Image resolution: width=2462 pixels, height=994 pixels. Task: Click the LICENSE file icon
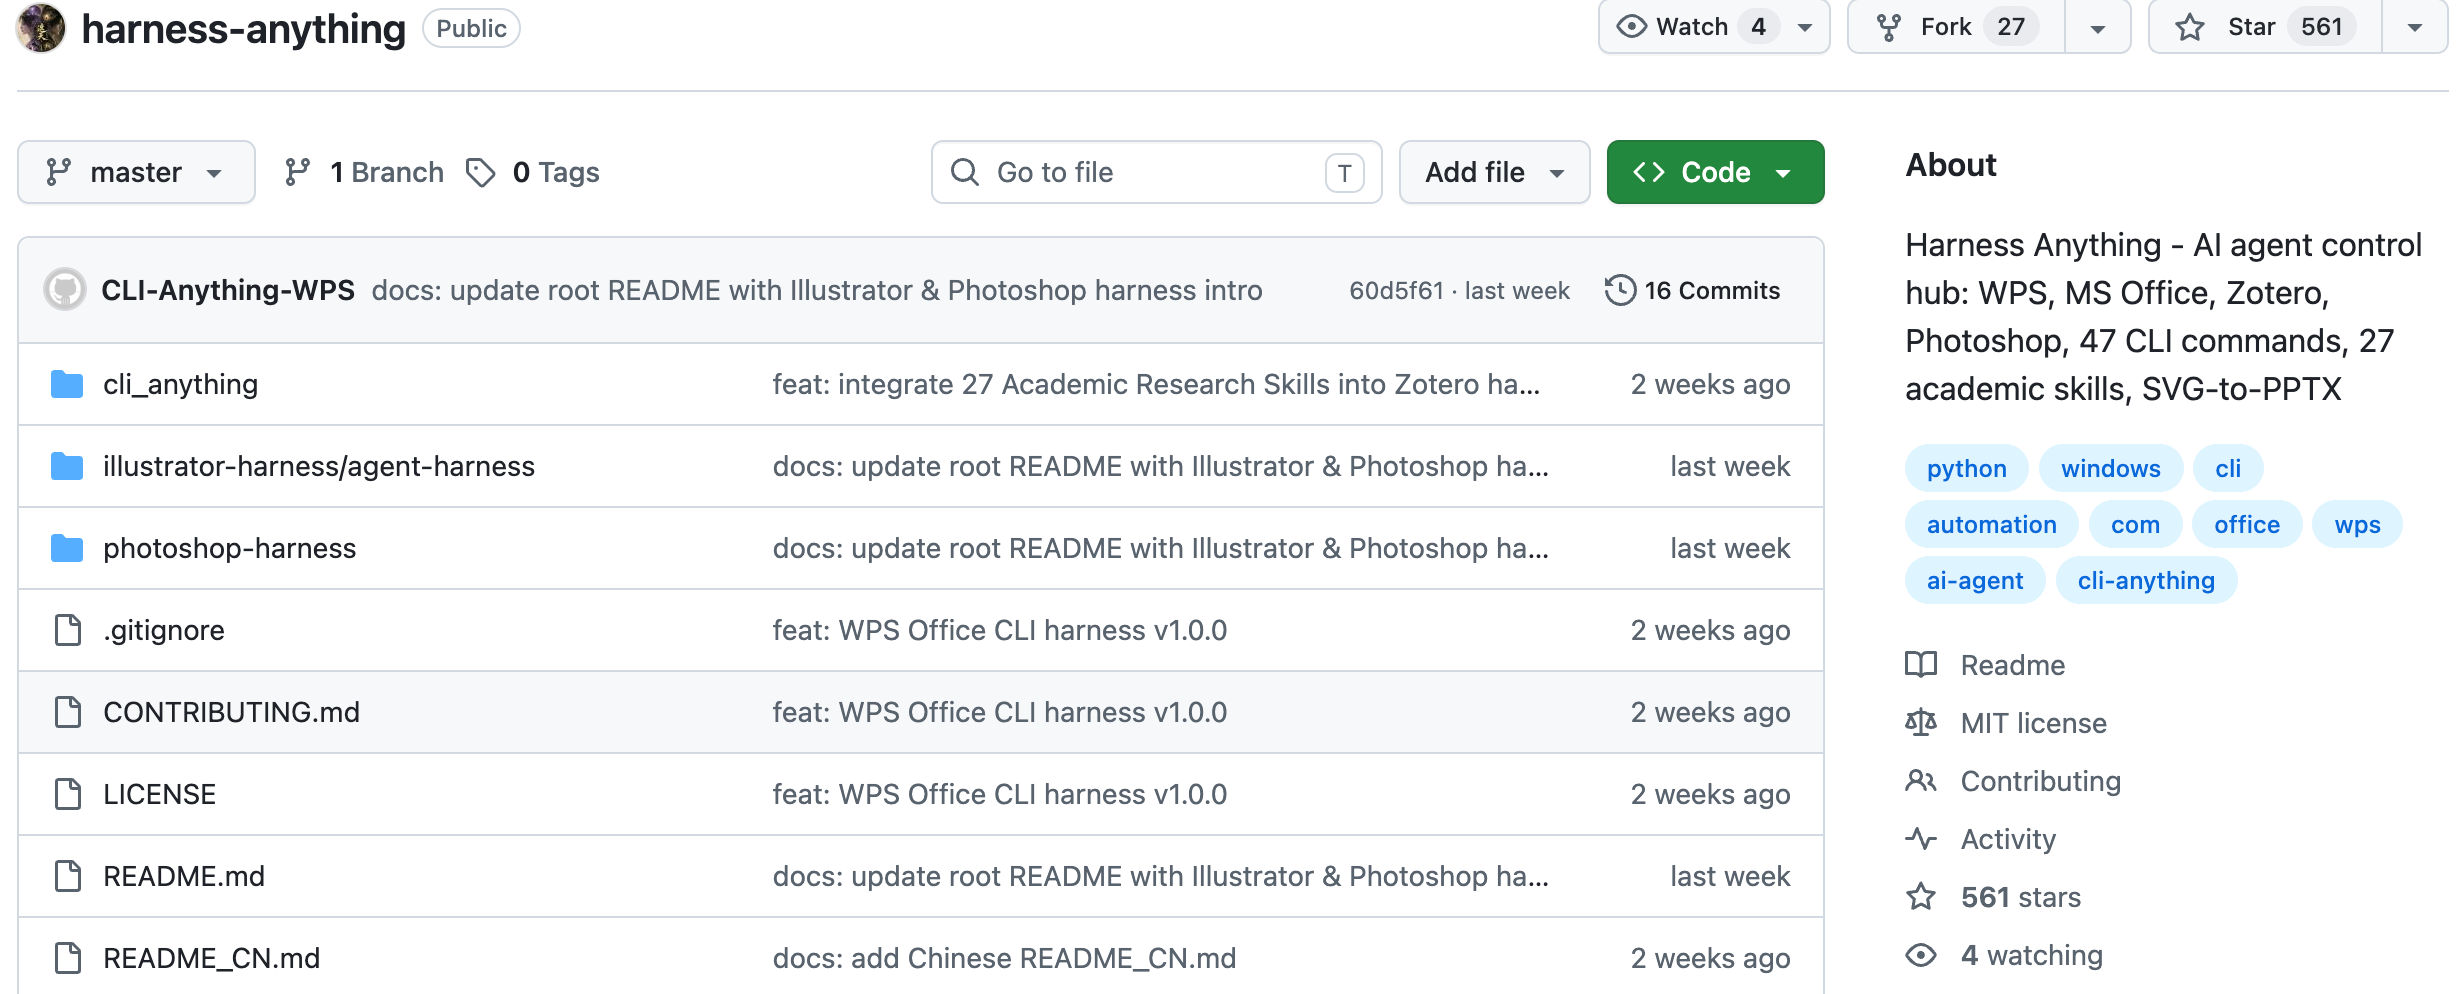pyautogui.click(x=68, y=794)
